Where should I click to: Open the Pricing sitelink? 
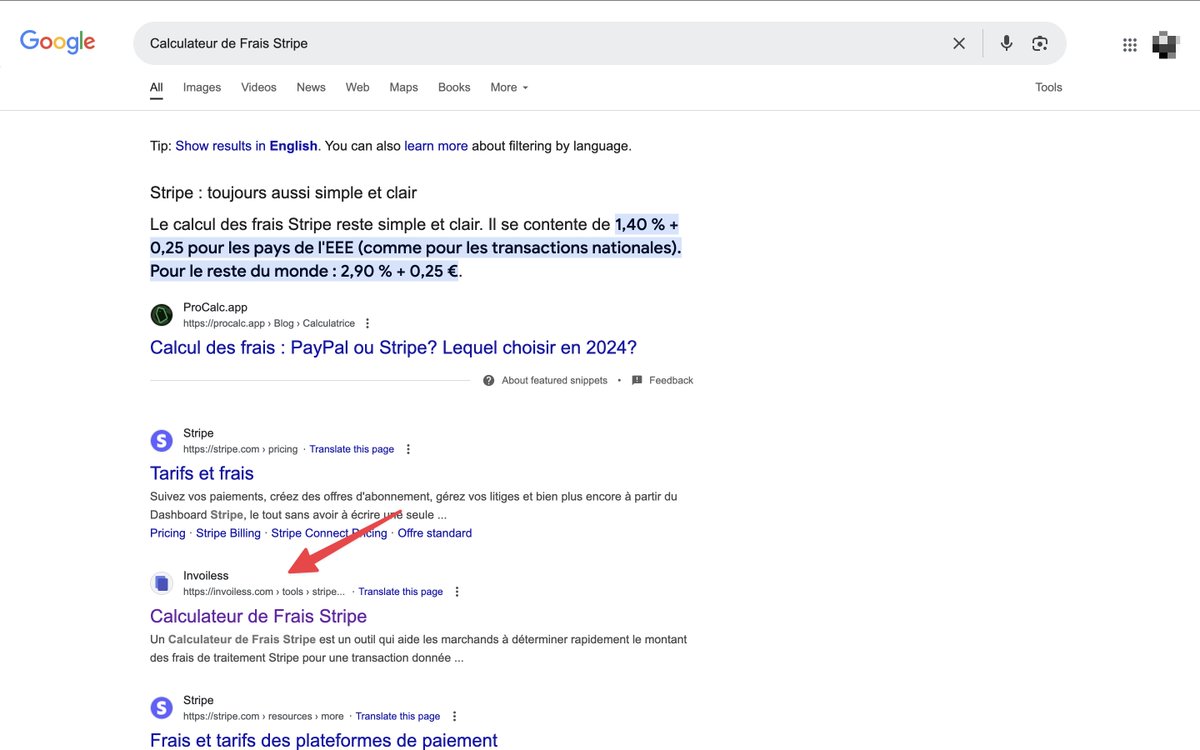[168, 533]
